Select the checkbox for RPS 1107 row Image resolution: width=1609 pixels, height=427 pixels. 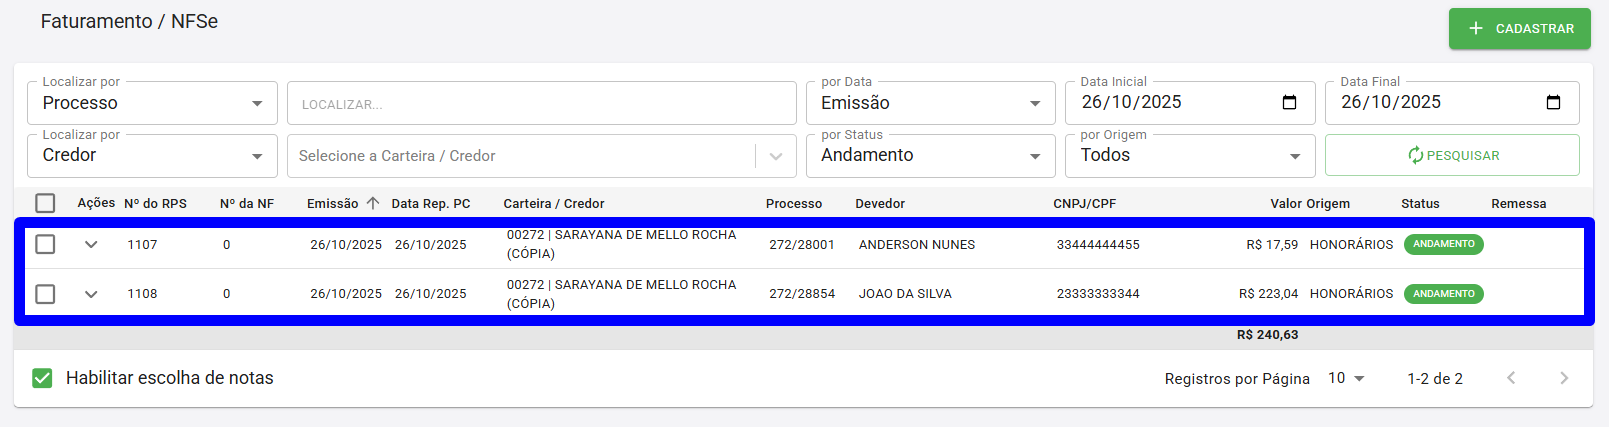click(45, 244)
